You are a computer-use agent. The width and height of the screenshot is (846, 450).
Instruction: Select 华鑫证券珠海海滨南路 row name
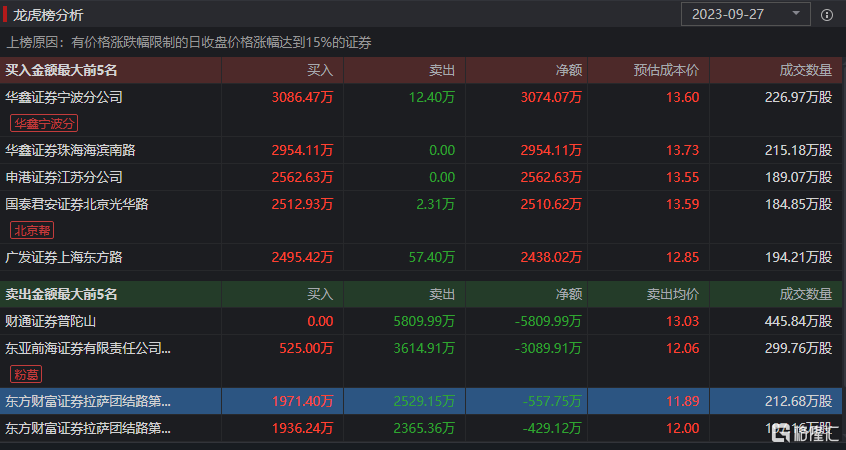70,150
